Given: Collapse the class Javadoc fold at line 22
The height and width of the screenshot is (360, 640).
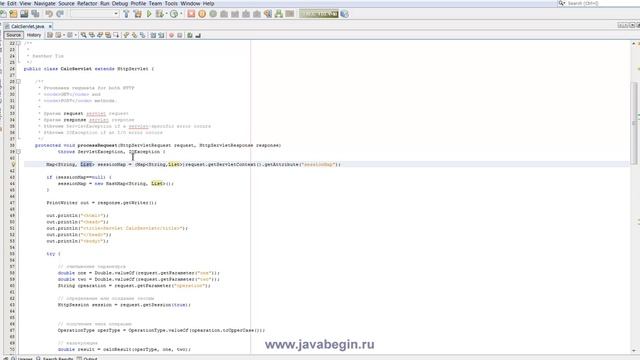Looking at the screenshot, I should click(18, 43).
